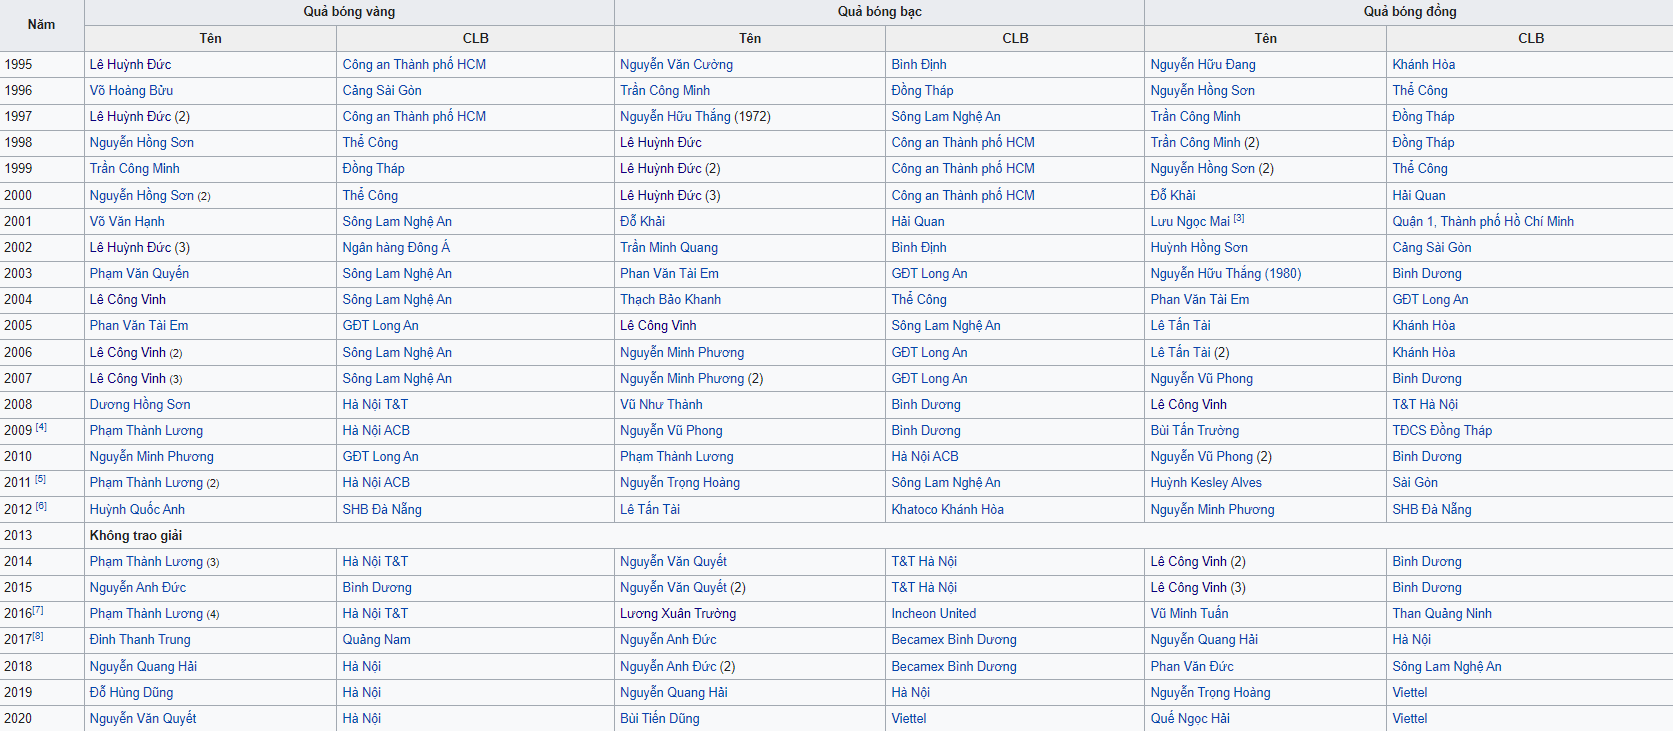Open Huỳnh Kesley Alves link
The width and height of the screenshot is (1673, 731).
tap(1206, 482)
